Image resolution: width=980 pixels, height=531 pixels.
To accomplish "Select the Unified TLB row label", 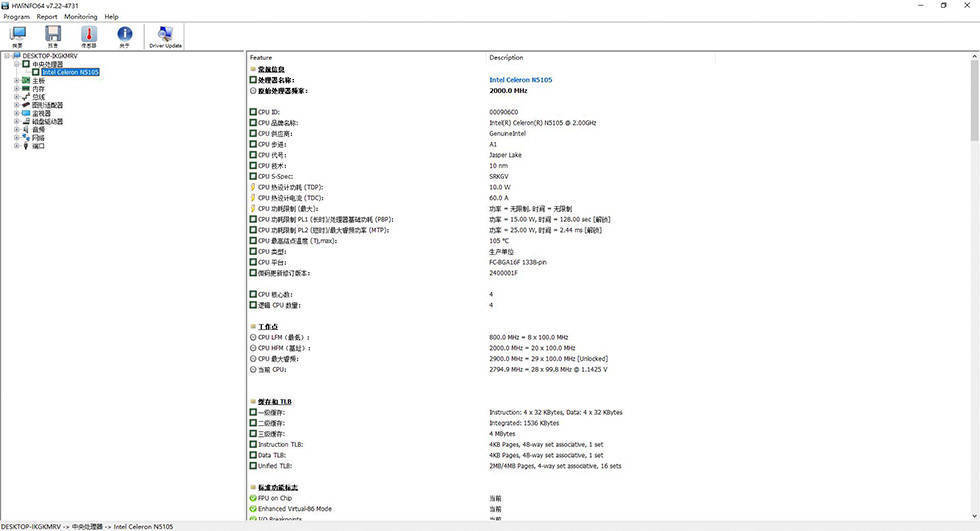I will [x=275, y=466].
